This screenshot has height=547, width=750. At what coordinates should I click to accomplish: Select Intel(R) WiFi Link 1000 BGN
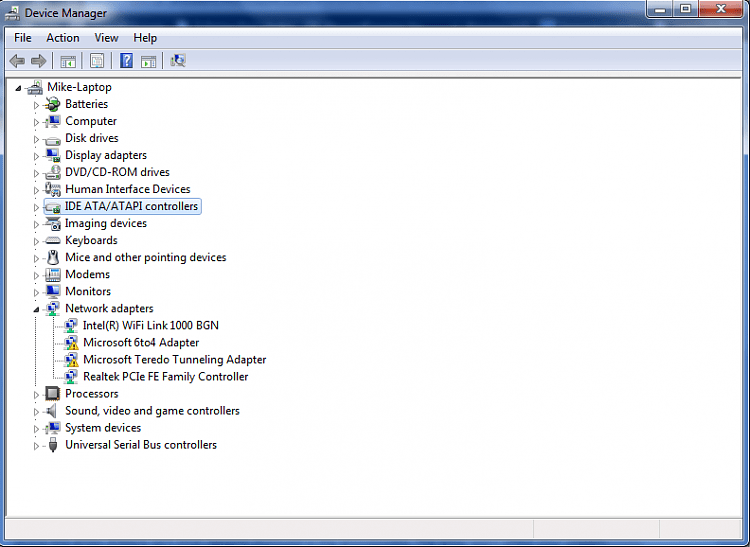[x=151, y=326]
